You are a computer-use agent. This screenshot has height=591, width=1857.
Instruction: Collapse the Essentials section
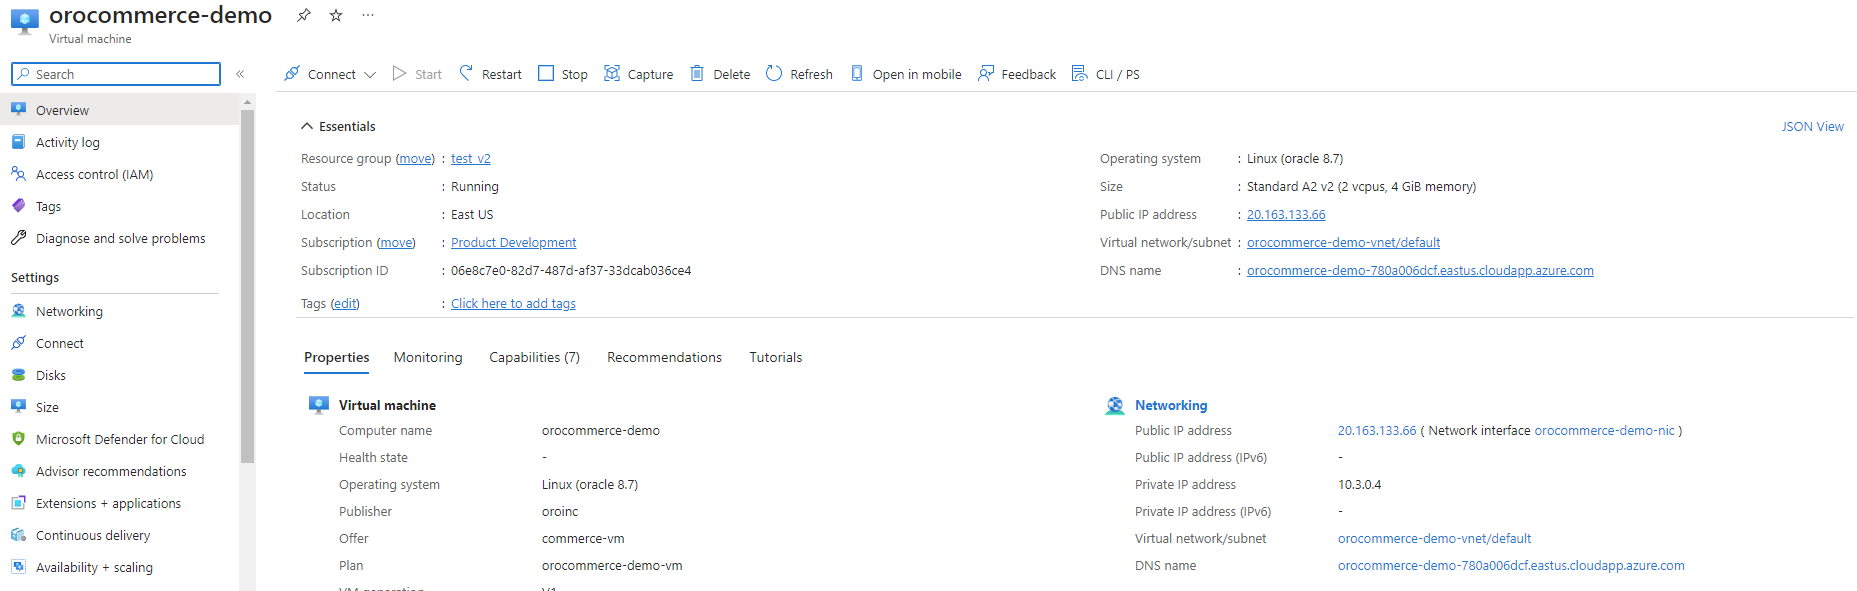pos(307,126)
